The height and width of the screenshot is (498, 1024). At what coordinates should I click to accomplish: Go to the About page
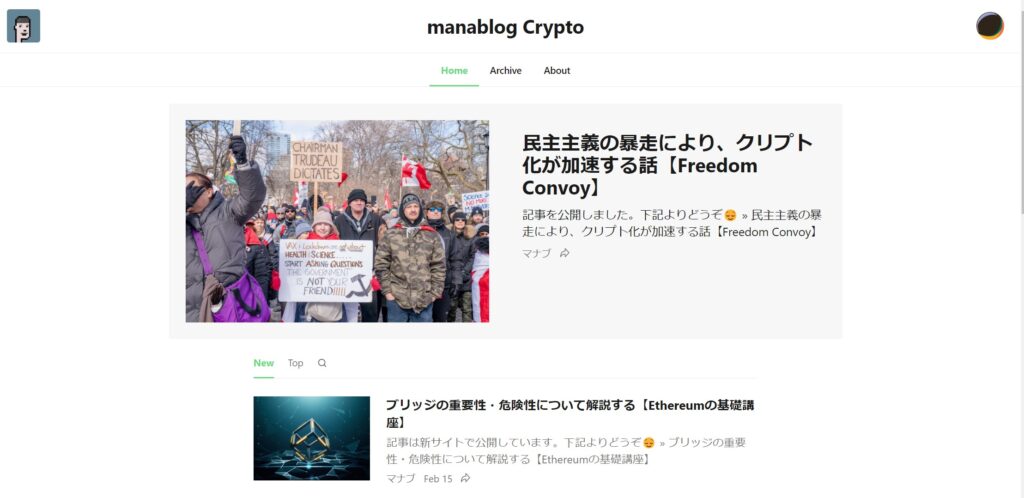557,70
